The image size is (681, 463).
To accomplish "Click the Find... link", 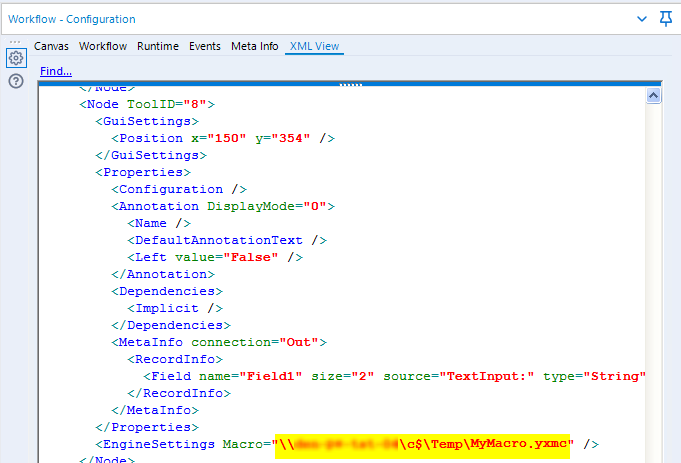I will coord(56,71).
